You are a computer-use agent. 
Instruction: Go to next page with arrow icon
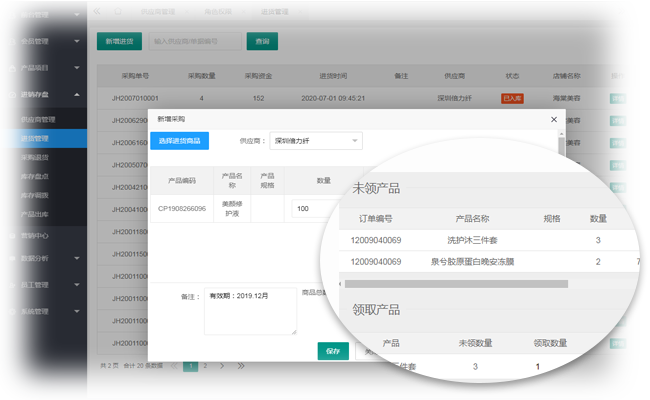coord(220,366)
